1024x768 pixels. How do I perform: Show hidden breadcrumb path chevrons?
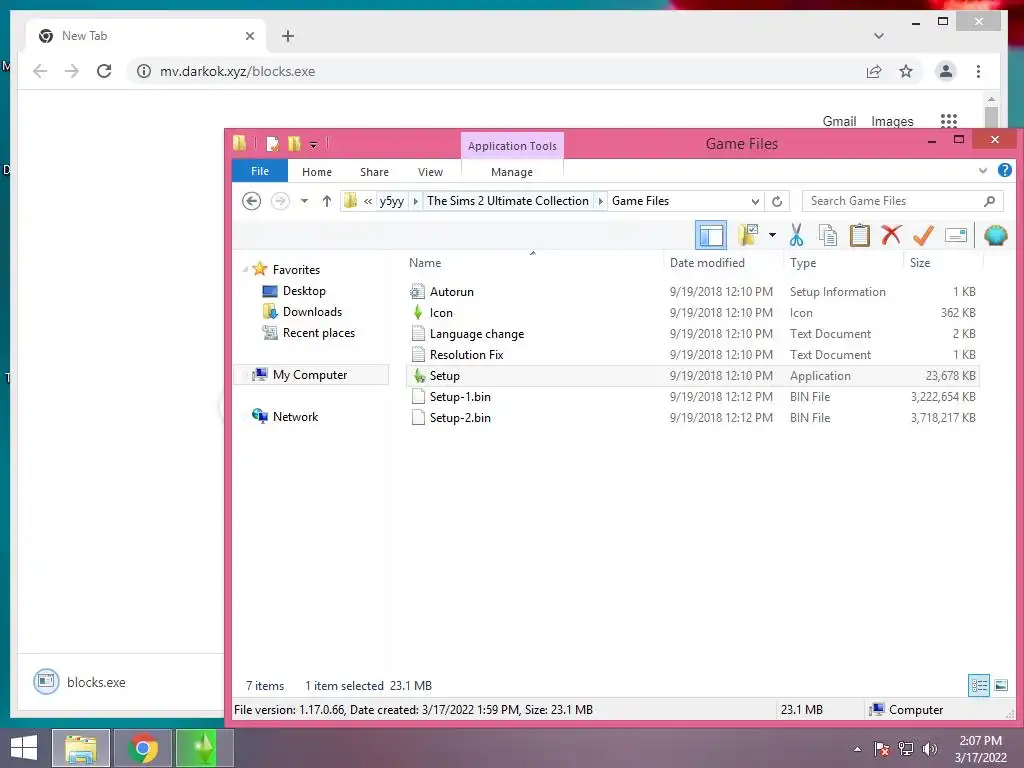368,201
